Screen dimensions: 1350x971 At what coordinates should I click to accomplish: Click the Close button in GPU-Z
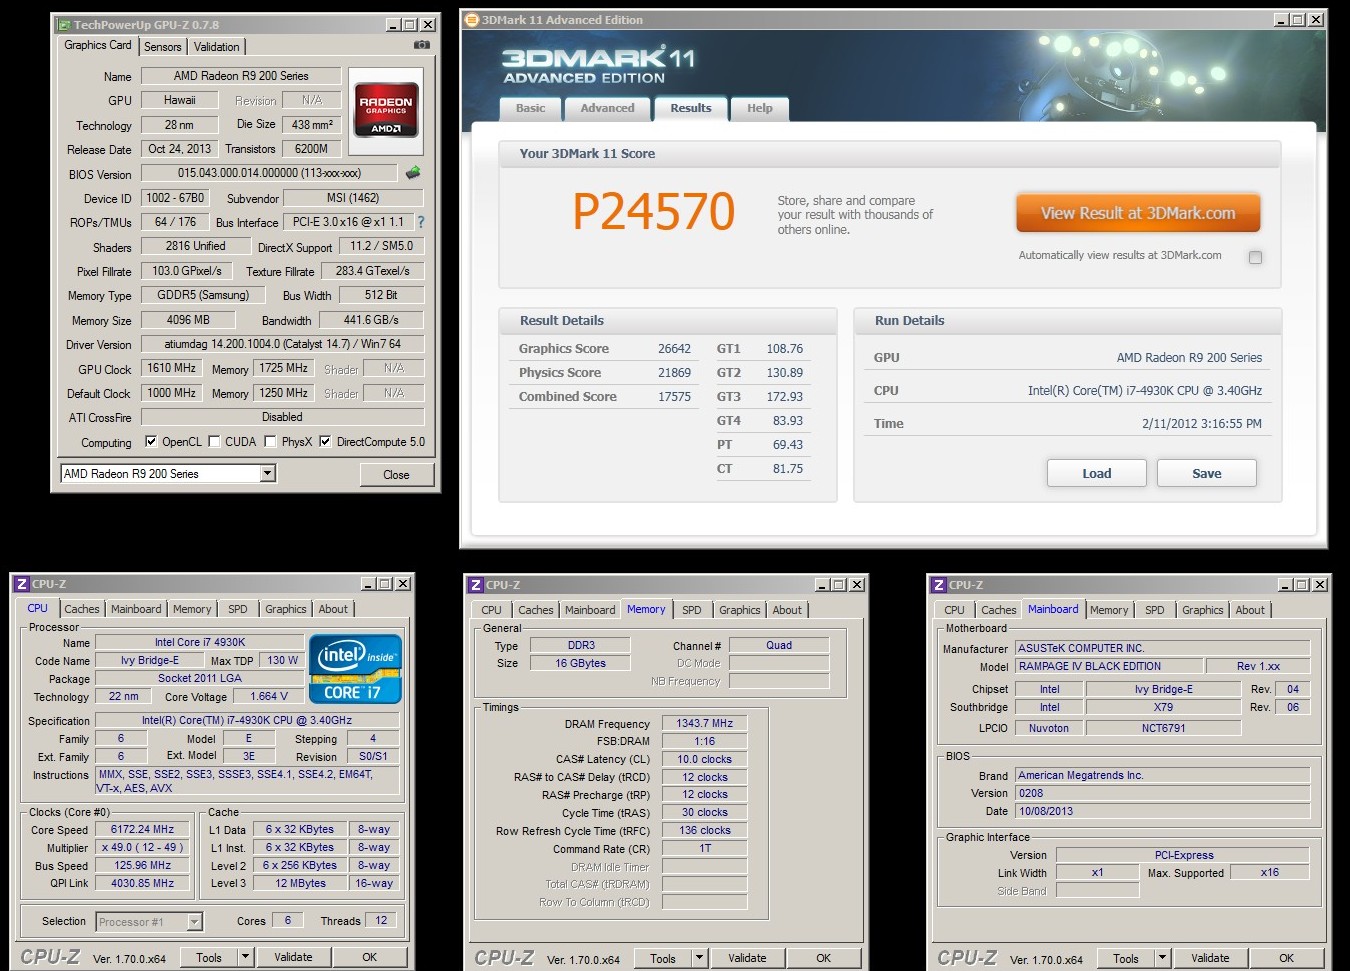click(396, 474)
